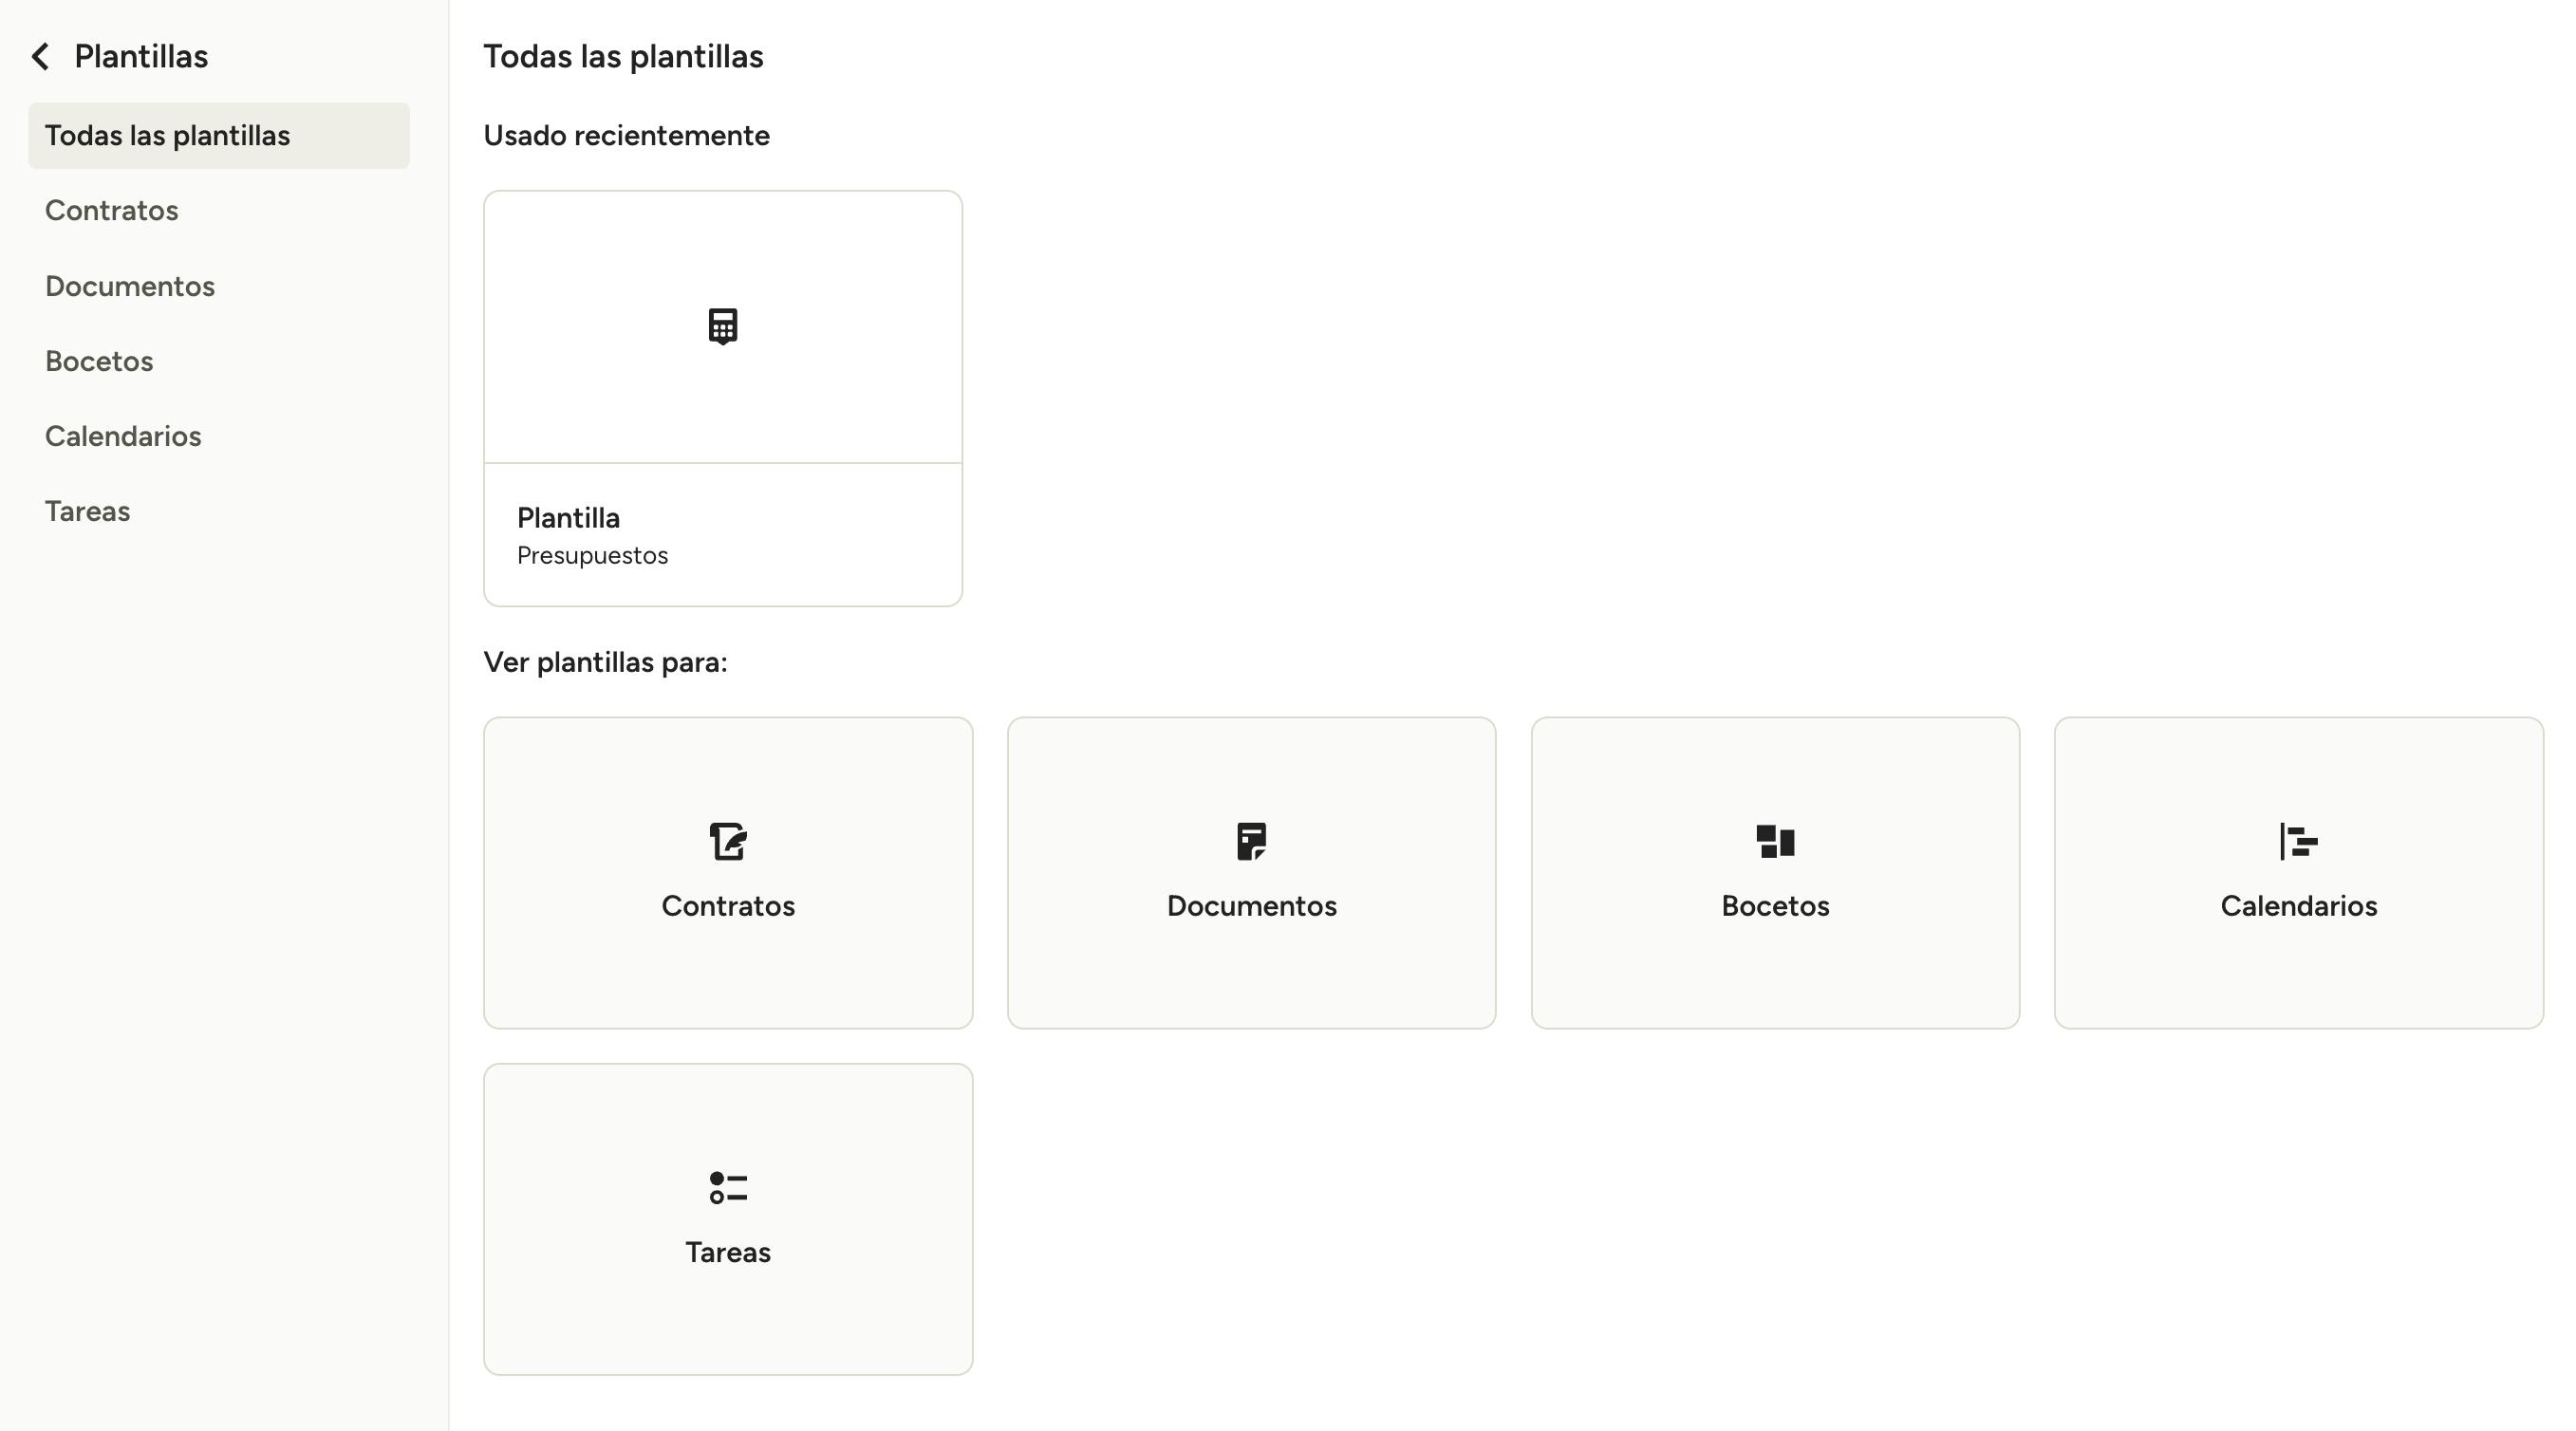Click the Tareas checklist icon

click(x=727, y=1188)
